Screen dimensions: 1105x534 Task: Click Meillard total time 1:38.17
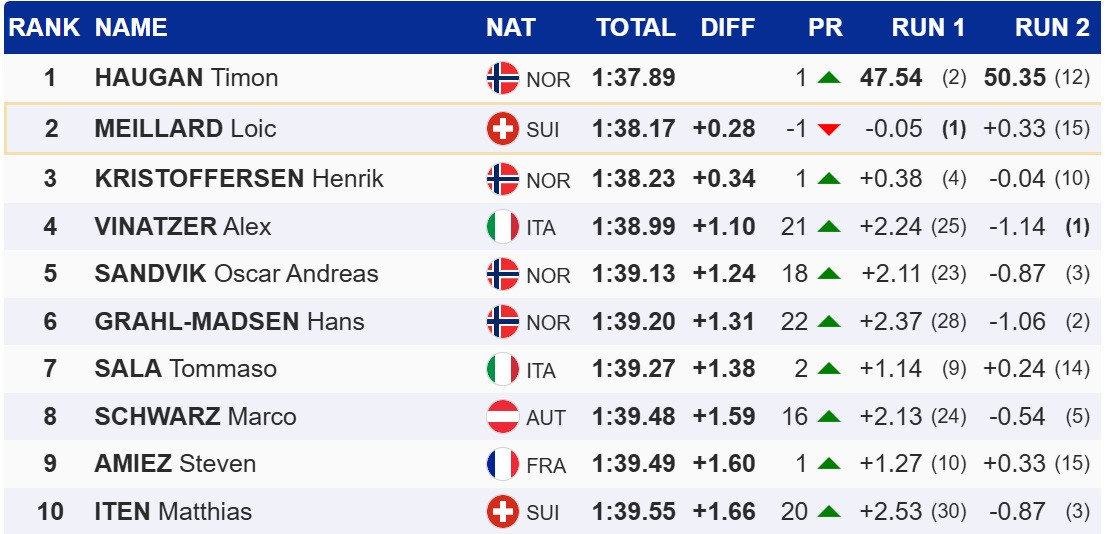click(x=633, y=129)
